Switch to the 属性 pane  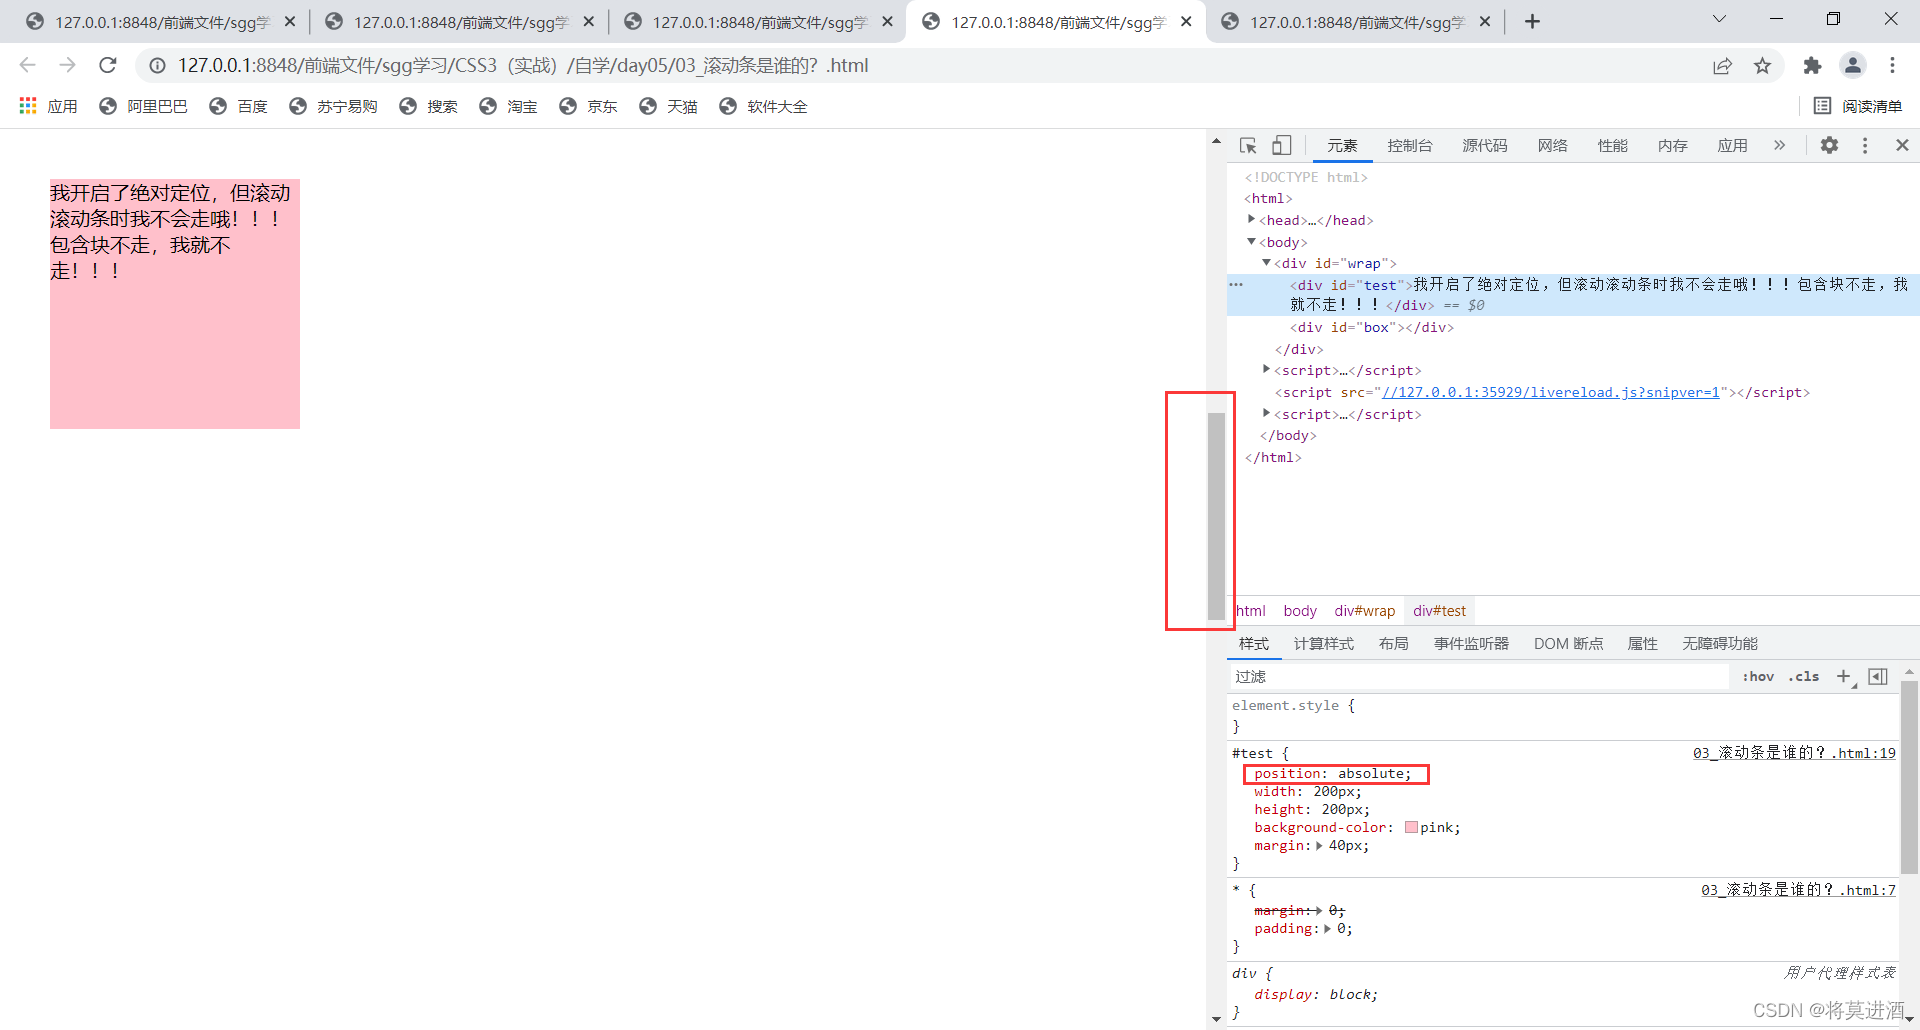click(x=1643, y=644)
